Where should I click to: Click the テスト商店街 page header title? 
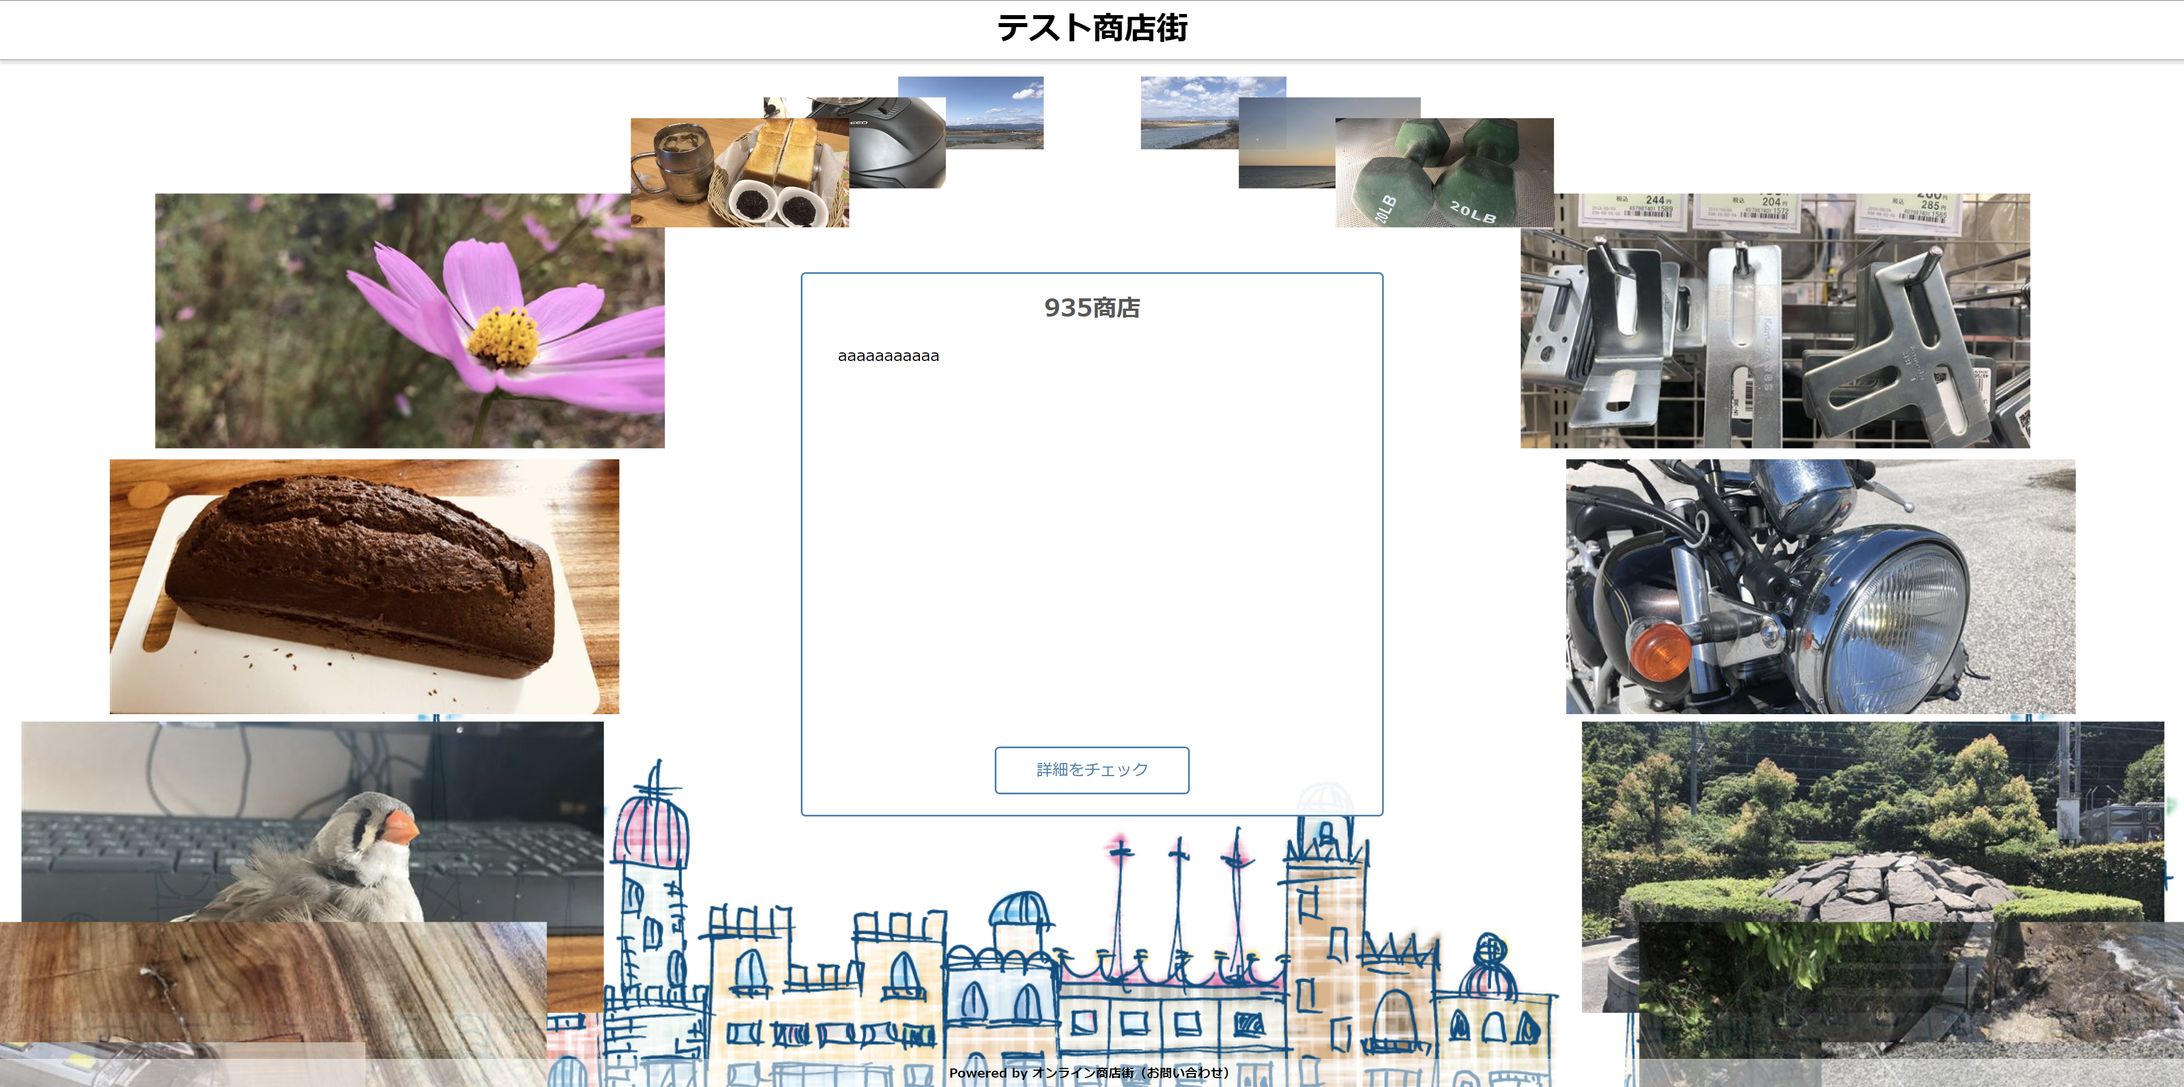tap(1091, 28)
